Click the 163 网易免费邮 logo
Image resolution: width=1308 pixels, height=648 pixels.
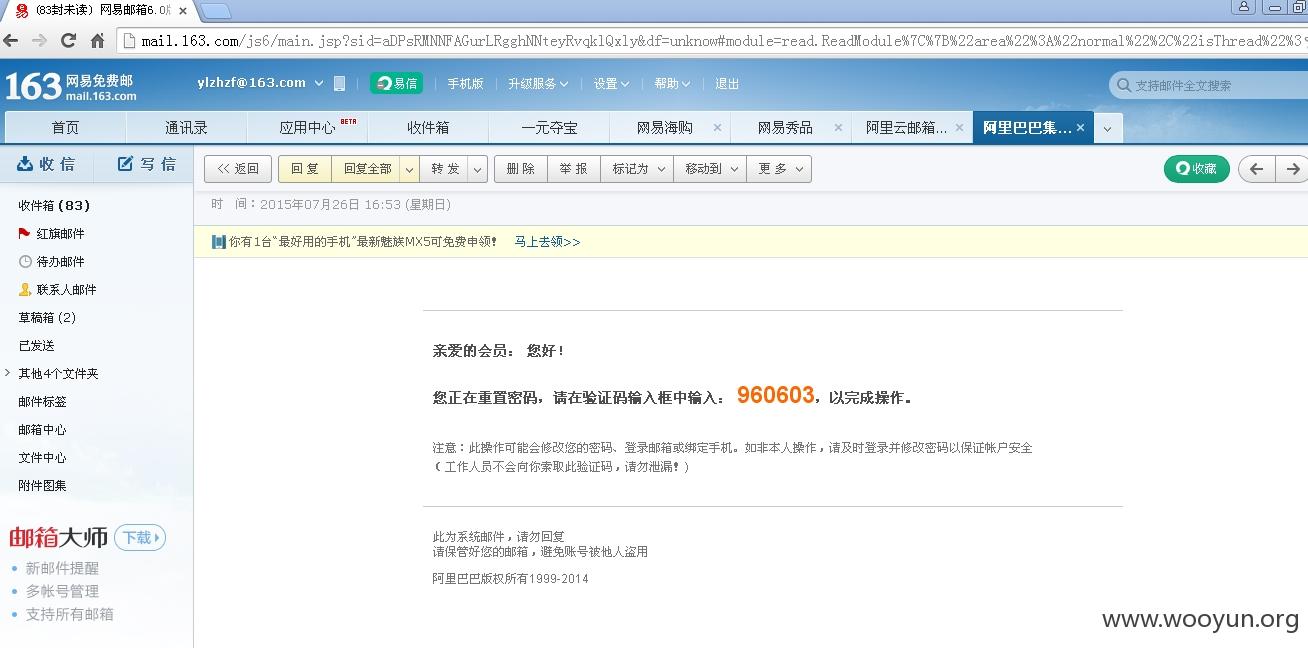click(x=71, y=86)
